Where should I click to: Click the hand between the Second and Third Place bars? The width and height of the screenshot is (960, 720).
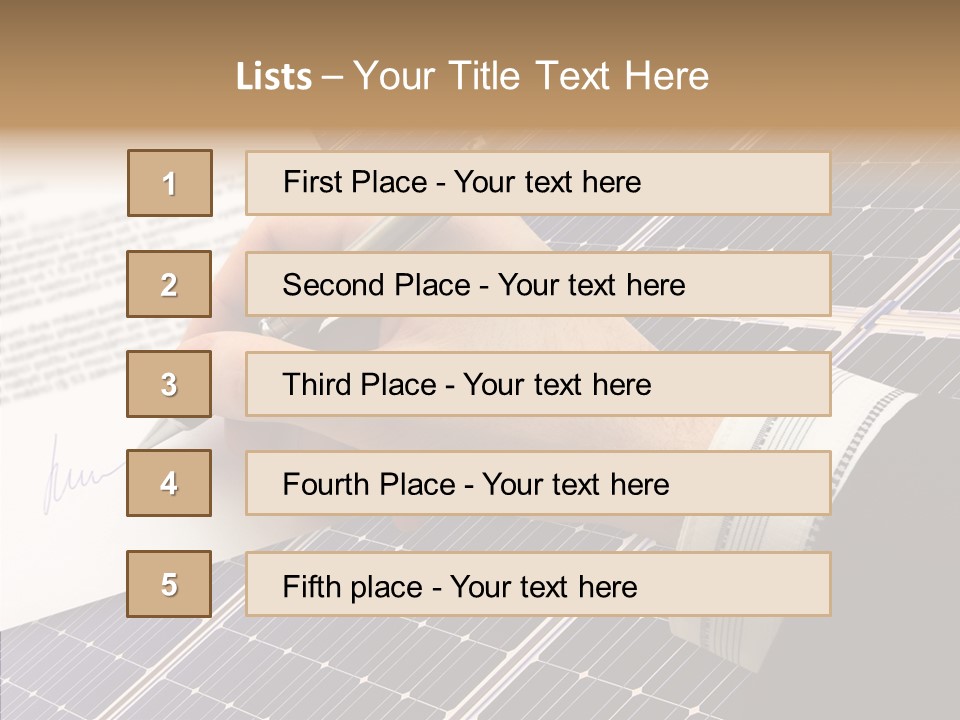click(x=500, y=335)
